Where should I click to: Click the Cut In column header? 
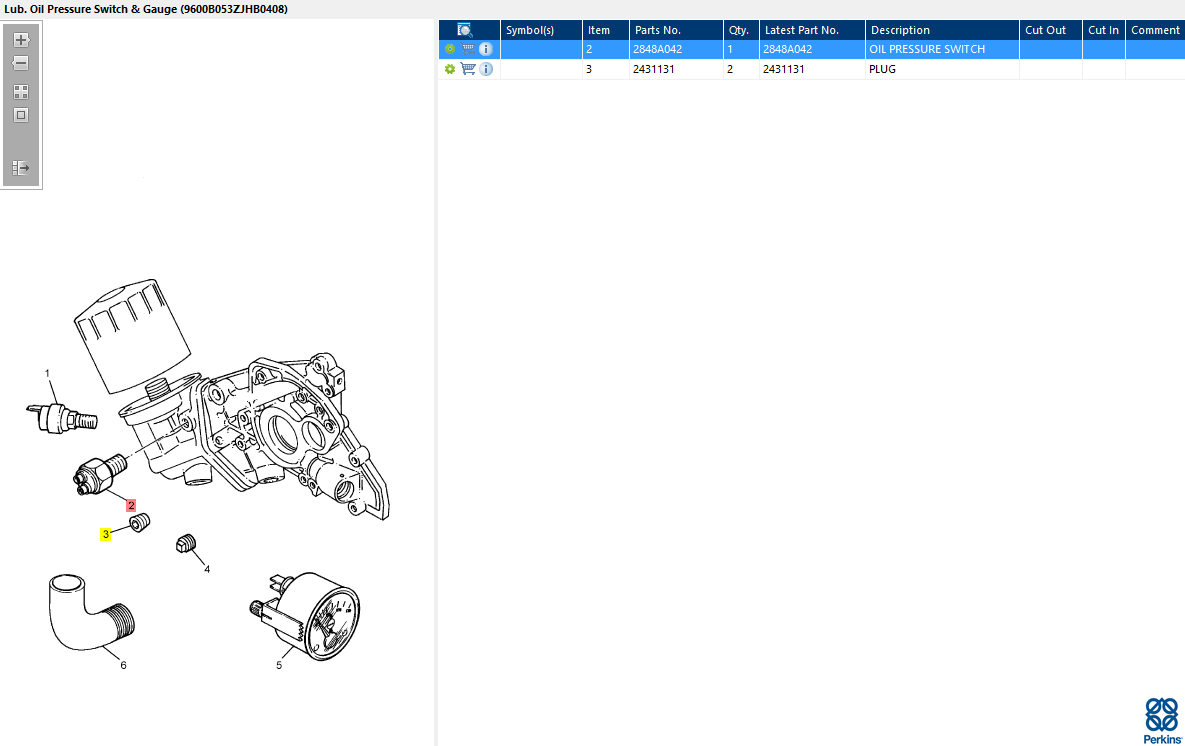click(x=1104, y=30)
